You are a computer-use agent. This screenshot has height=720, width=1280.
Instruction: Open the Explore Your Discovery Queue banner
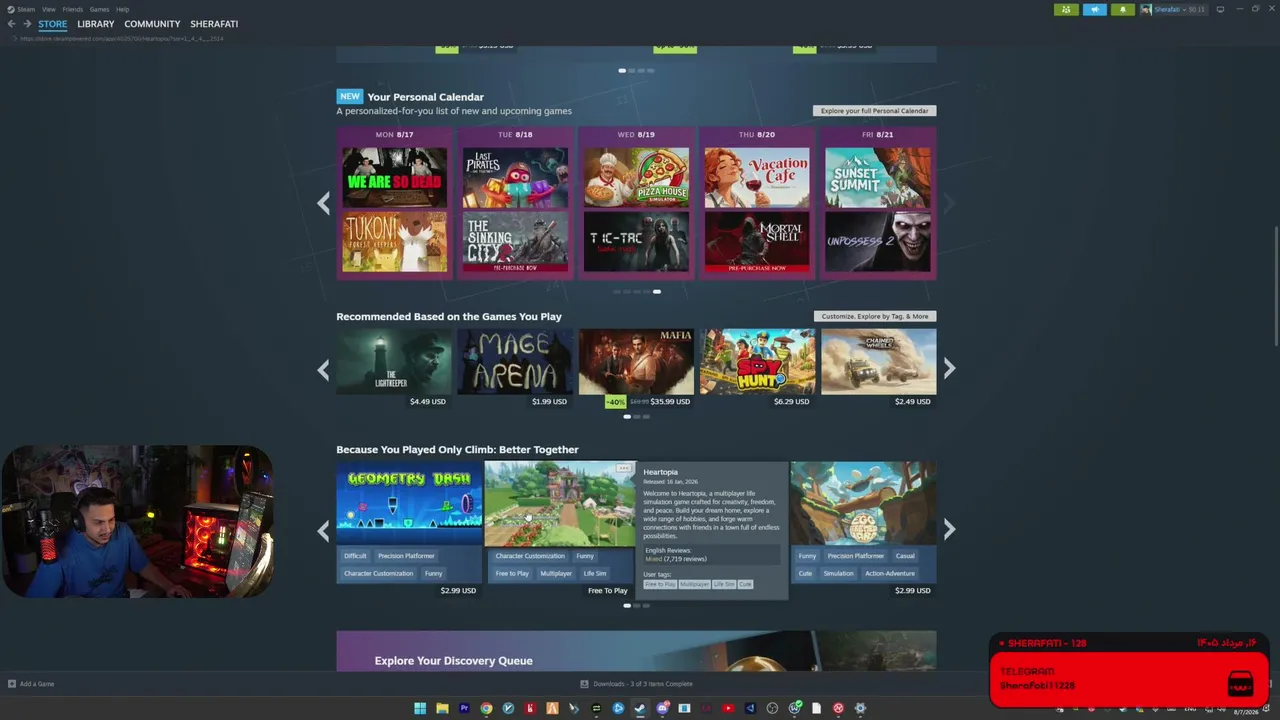coord(636,651)
